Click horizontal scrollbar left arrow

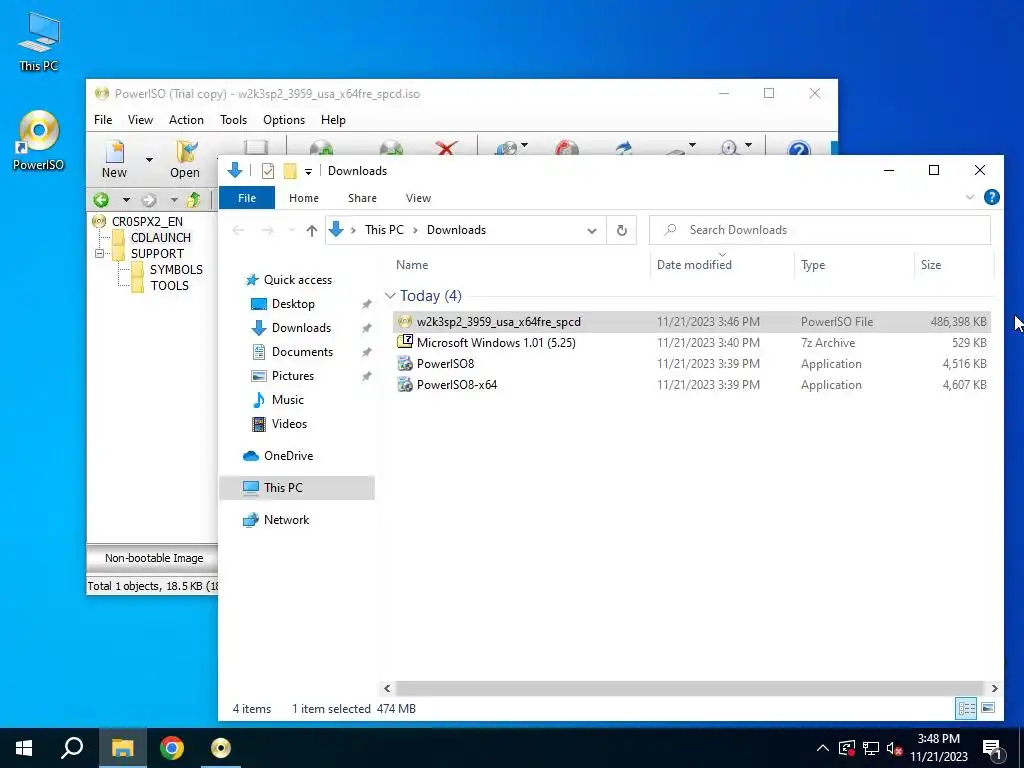click(387, 688)
